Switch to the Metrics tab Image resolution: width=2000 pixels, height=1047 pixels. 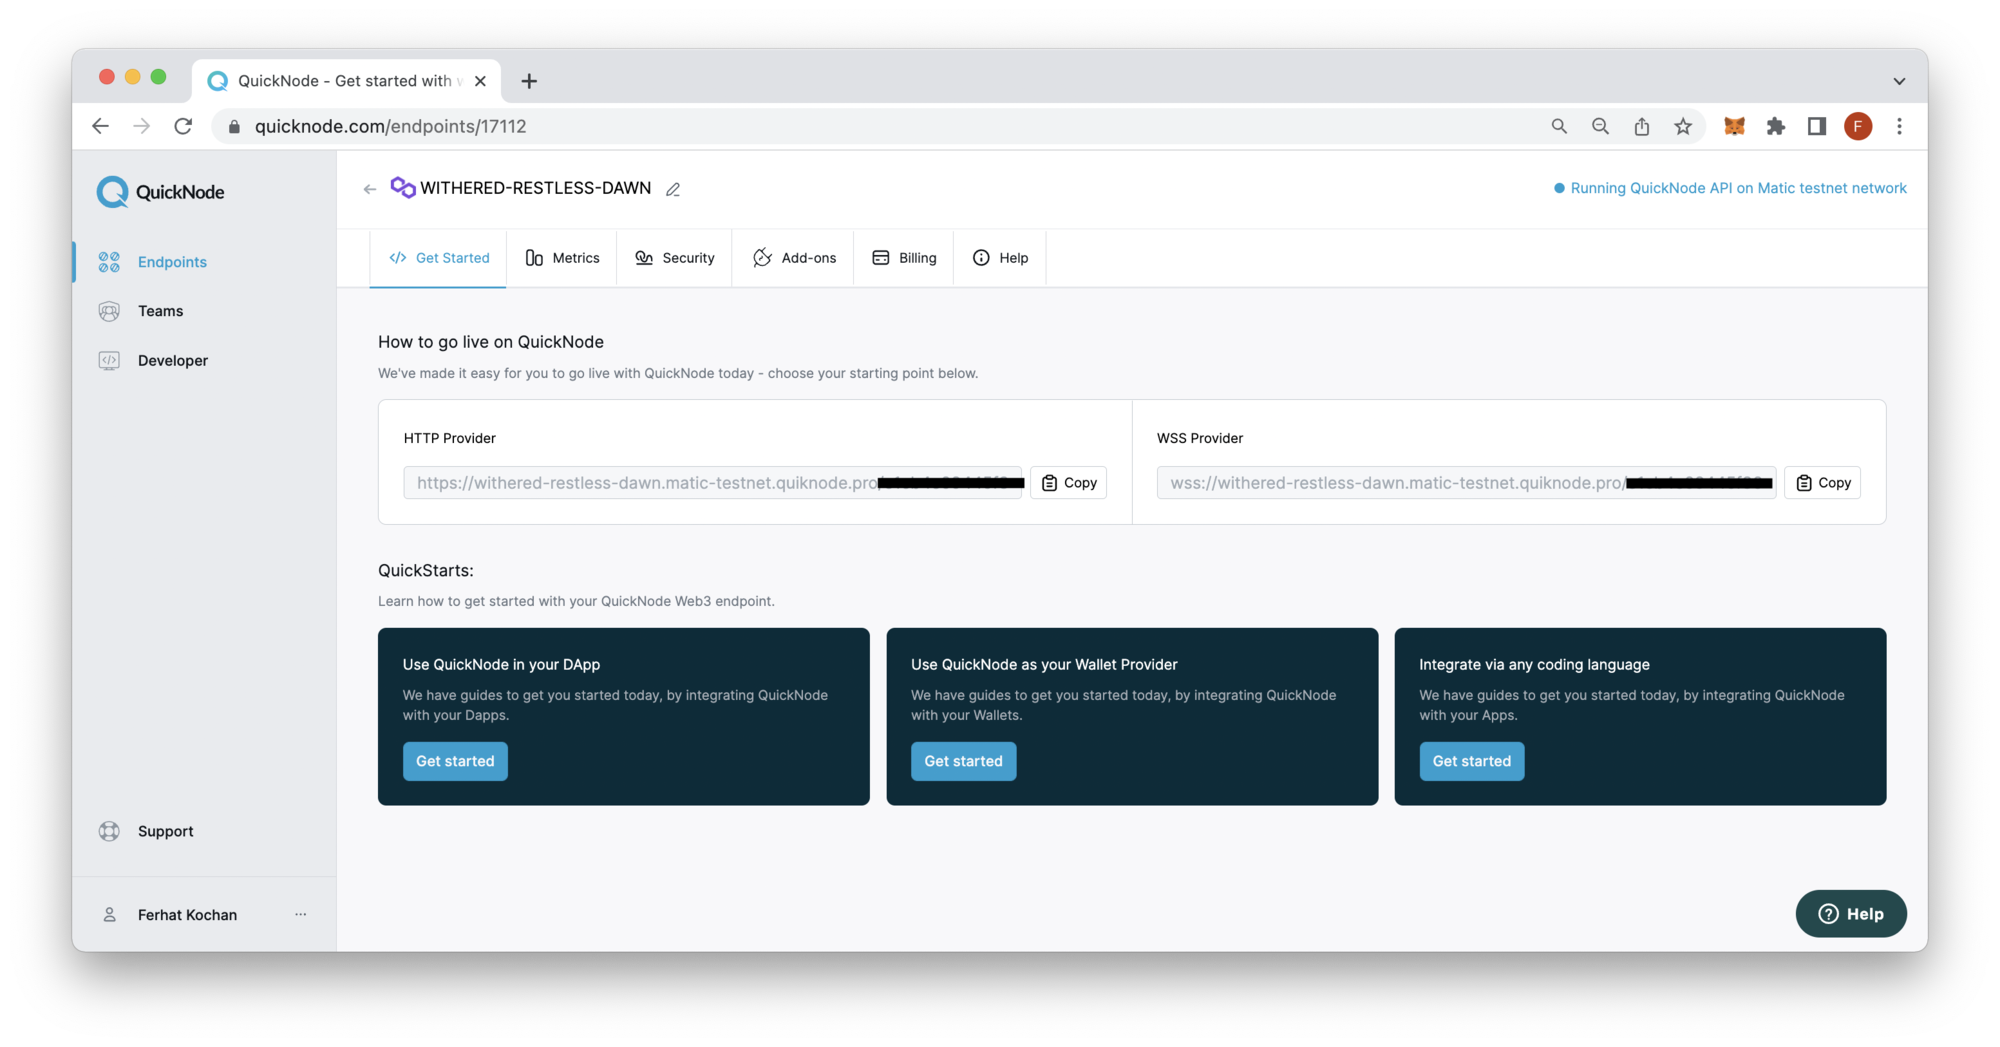point(562,258)
